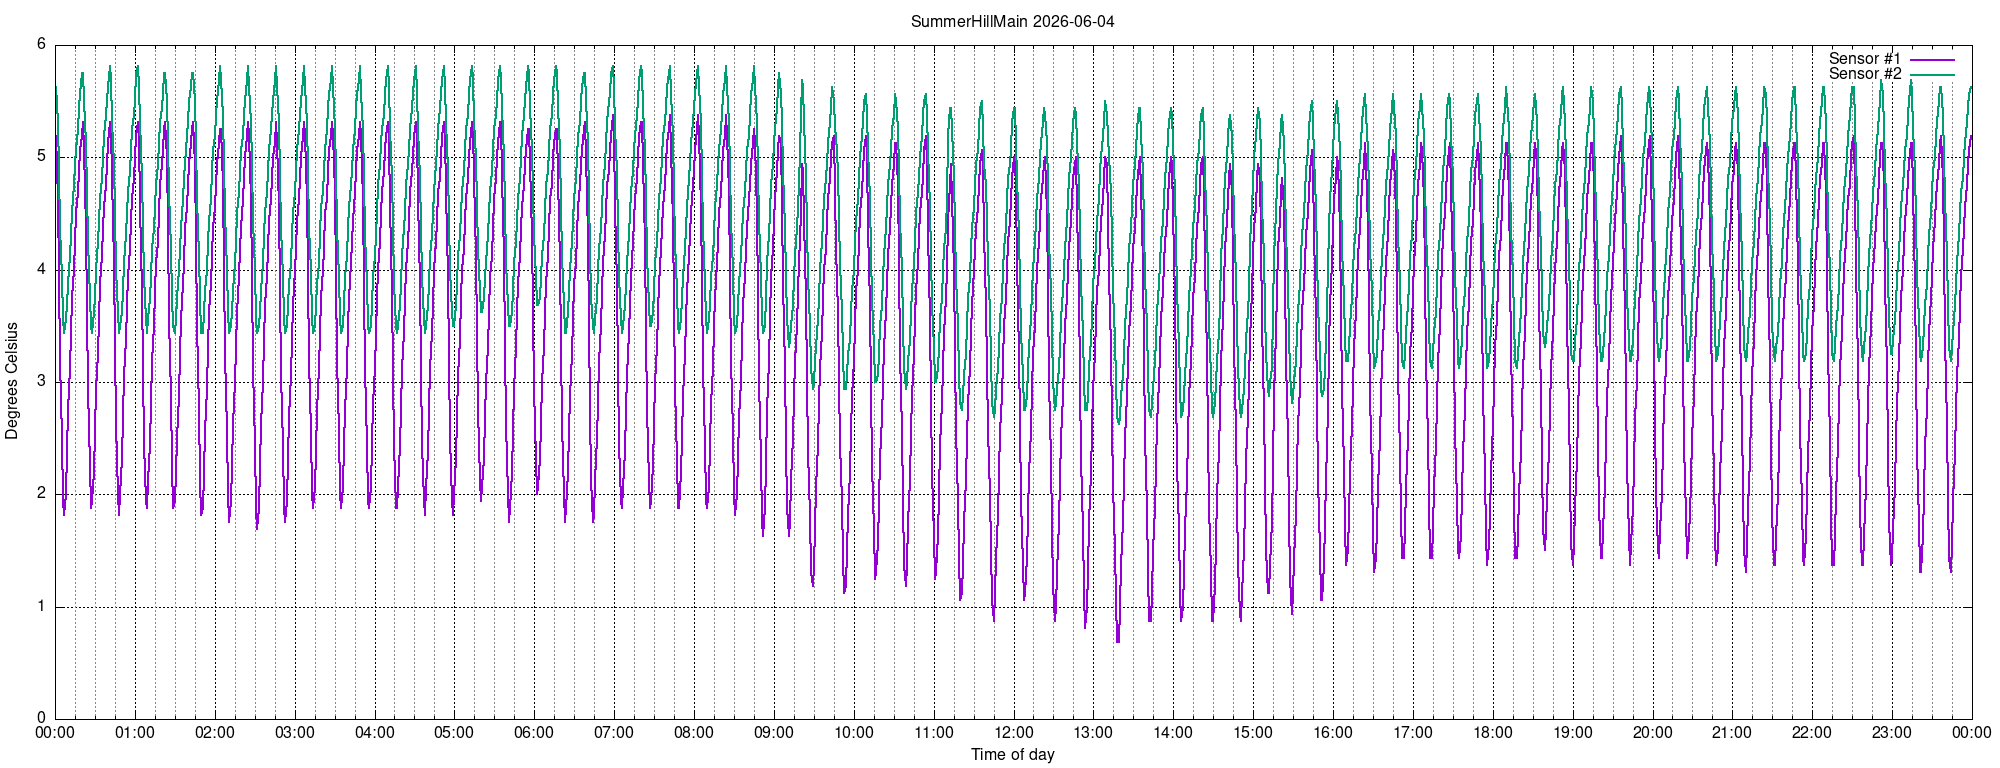The width and height of the screenshot is (2000, 768).
Task: Click the 21:00 time axis label
Action: coord(1732,732)
